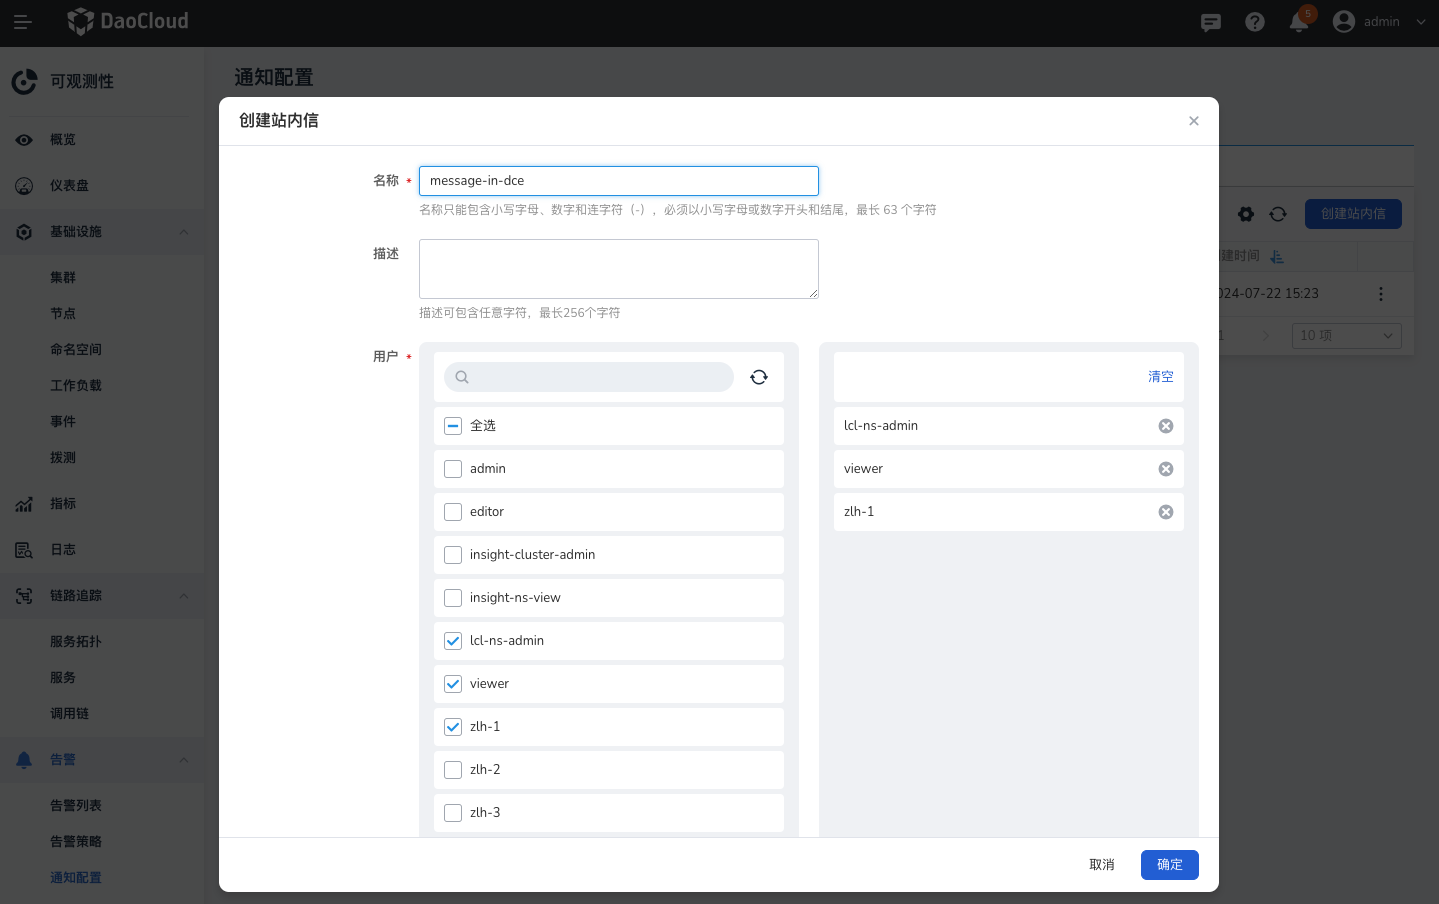Image resolution: width=1439 pixels, height=904 pixels.
Task: Open the help question mark icon
Action: [x=1255, y=22]
